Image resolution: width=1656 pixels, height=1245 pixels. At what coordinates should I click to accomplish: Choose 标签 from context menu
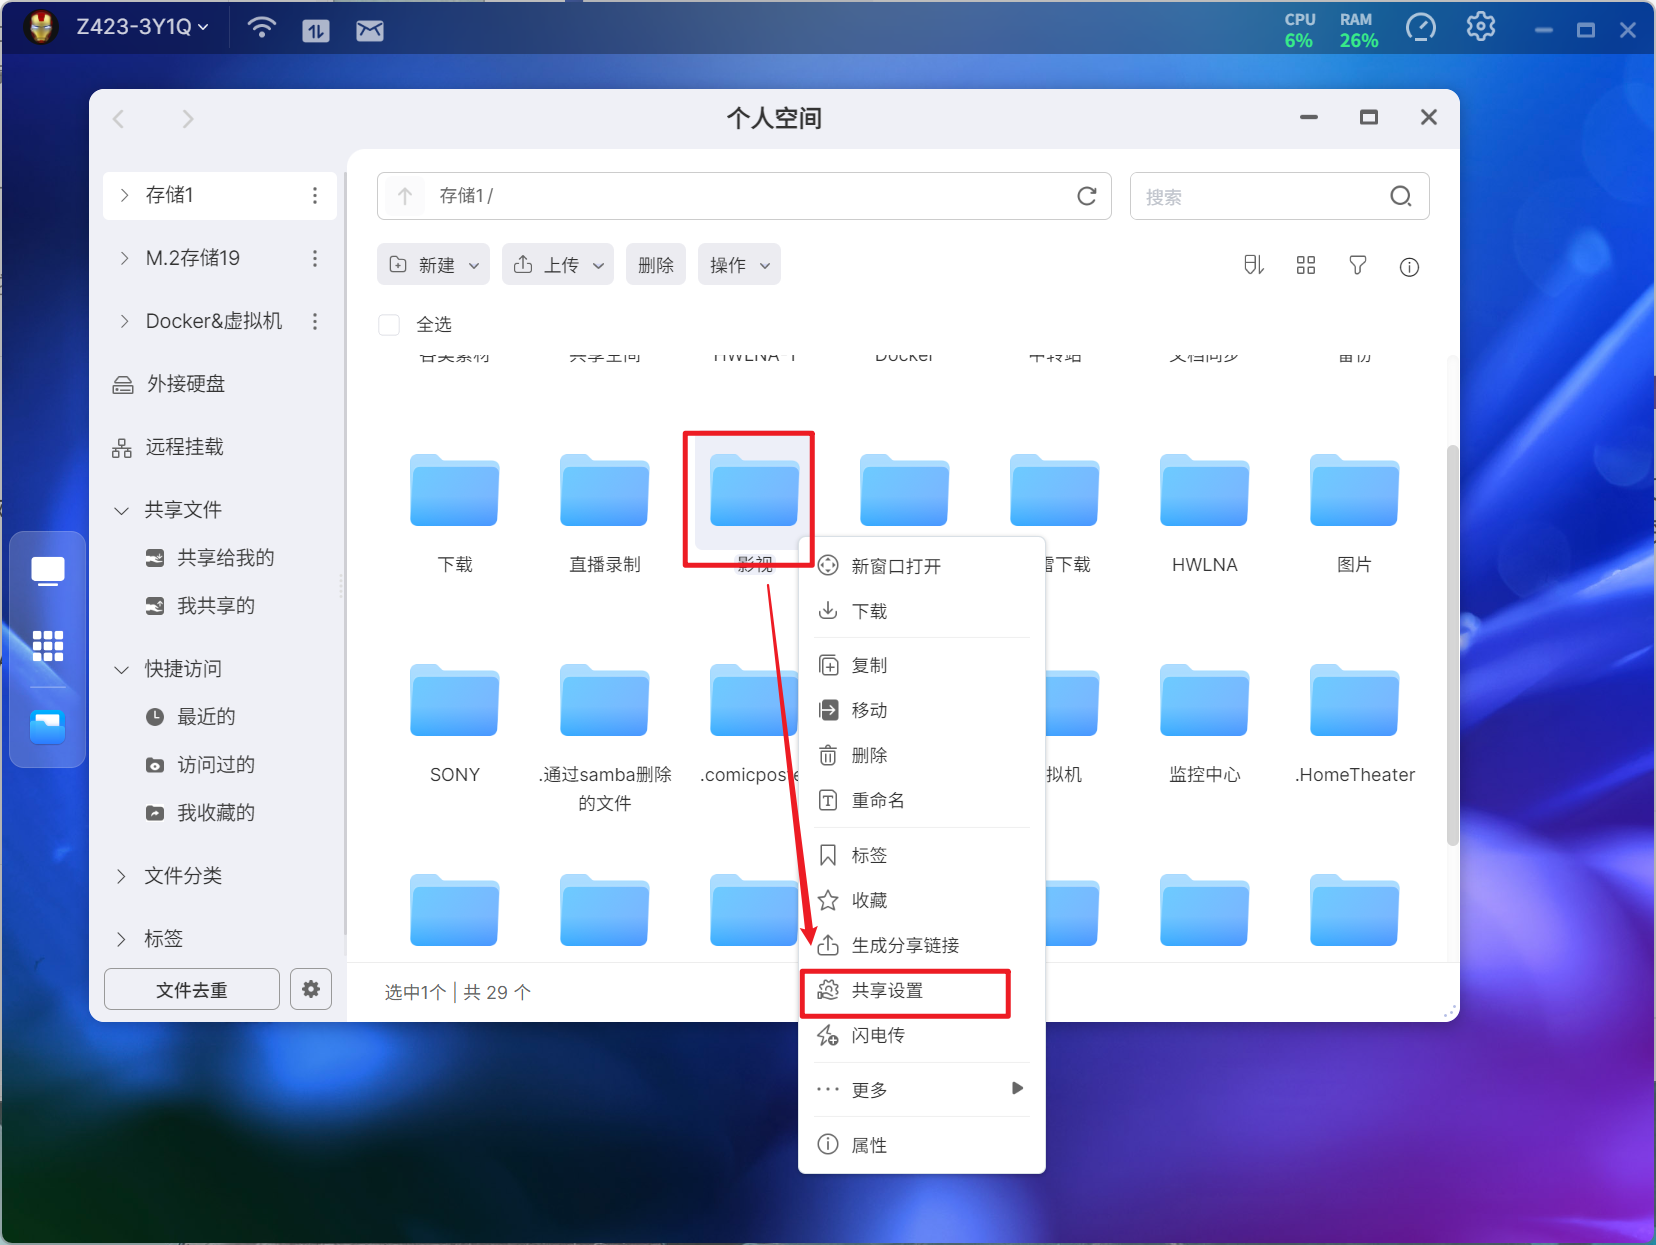(x=922, y=855)
